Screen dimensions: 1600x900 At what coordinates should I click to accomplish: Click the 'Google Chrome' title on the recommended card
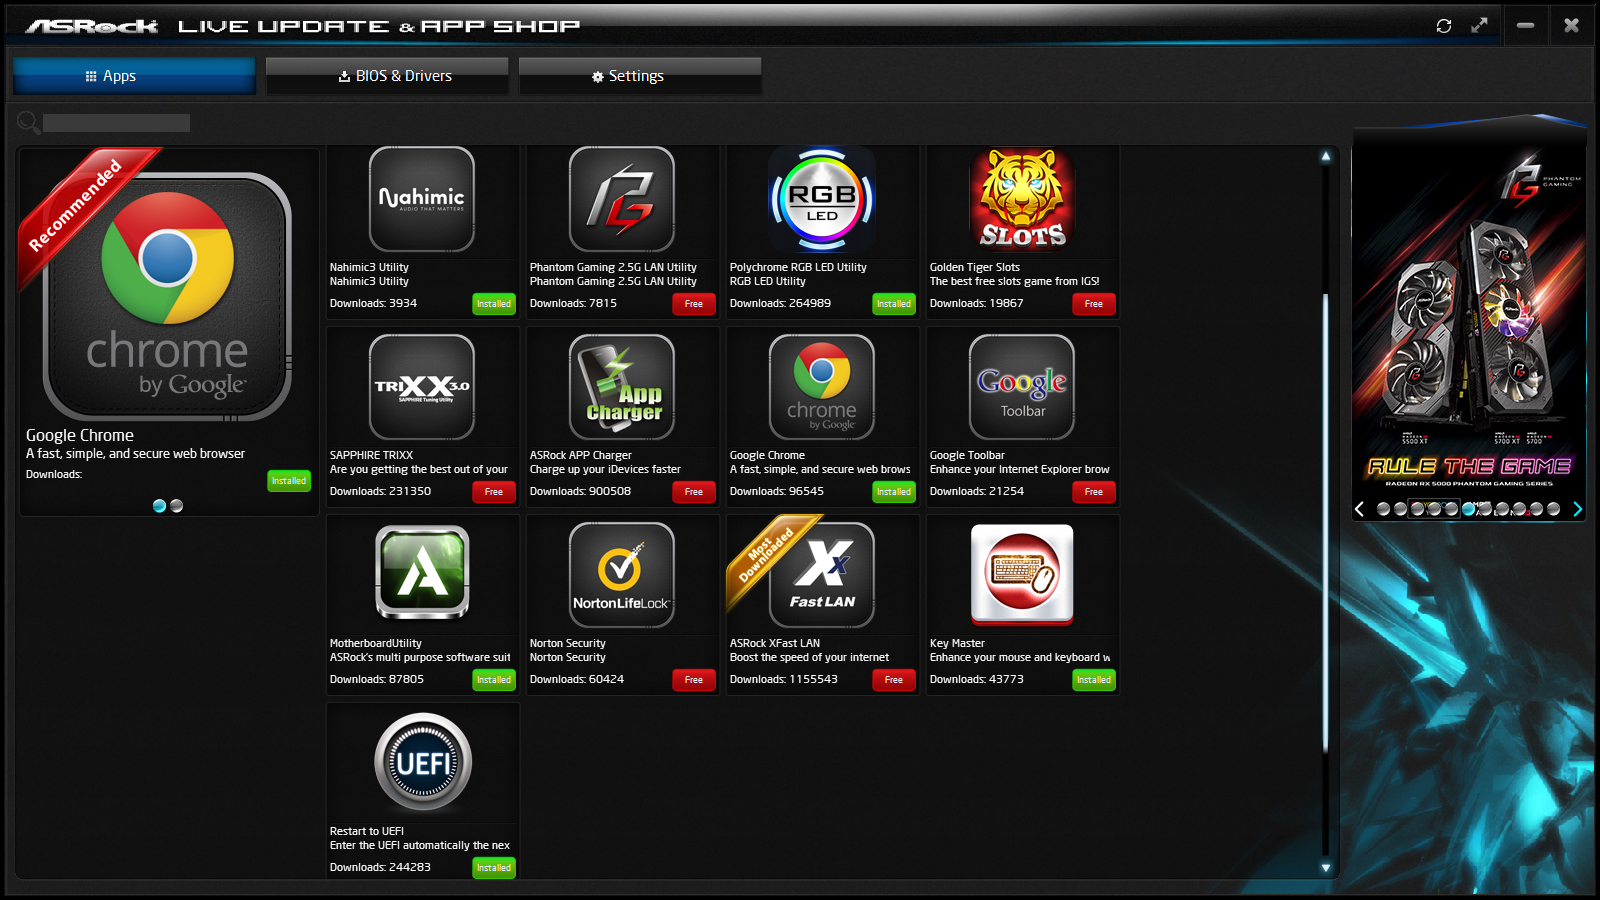point(80,436)
